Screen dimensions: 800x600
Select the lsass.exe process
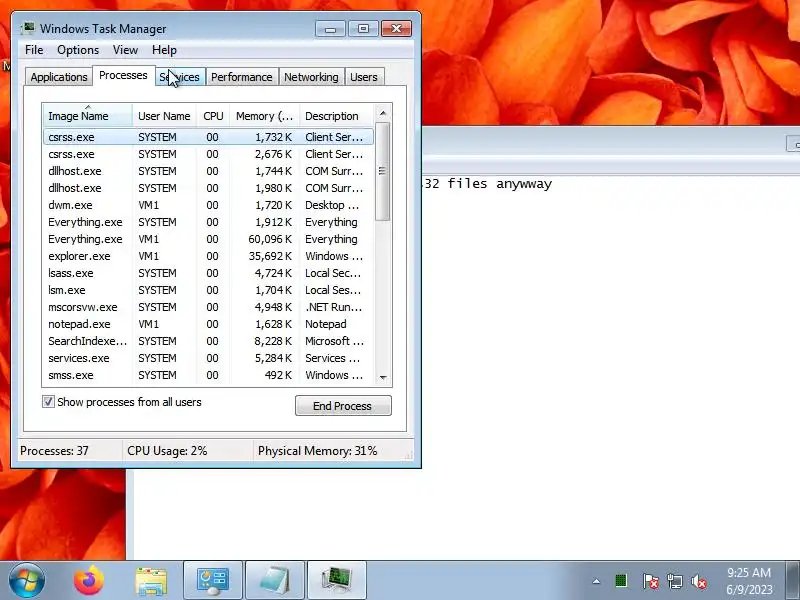pyautogui.click(x=208, y=273)
